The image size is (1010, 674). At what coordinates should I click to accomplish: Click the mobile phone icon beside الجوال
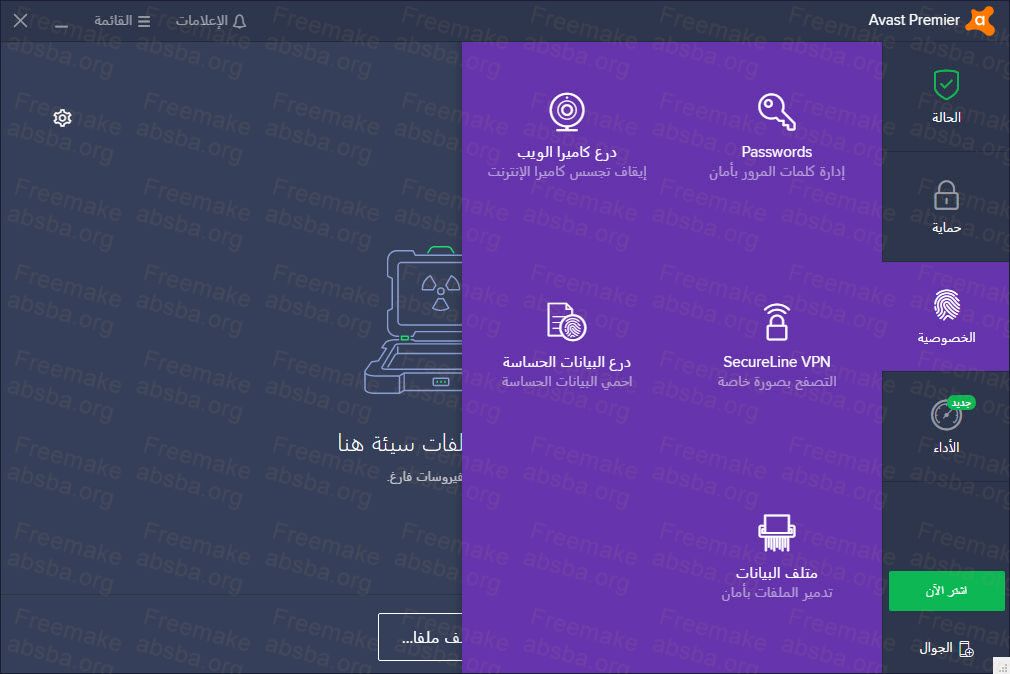[x=966, y=649]
